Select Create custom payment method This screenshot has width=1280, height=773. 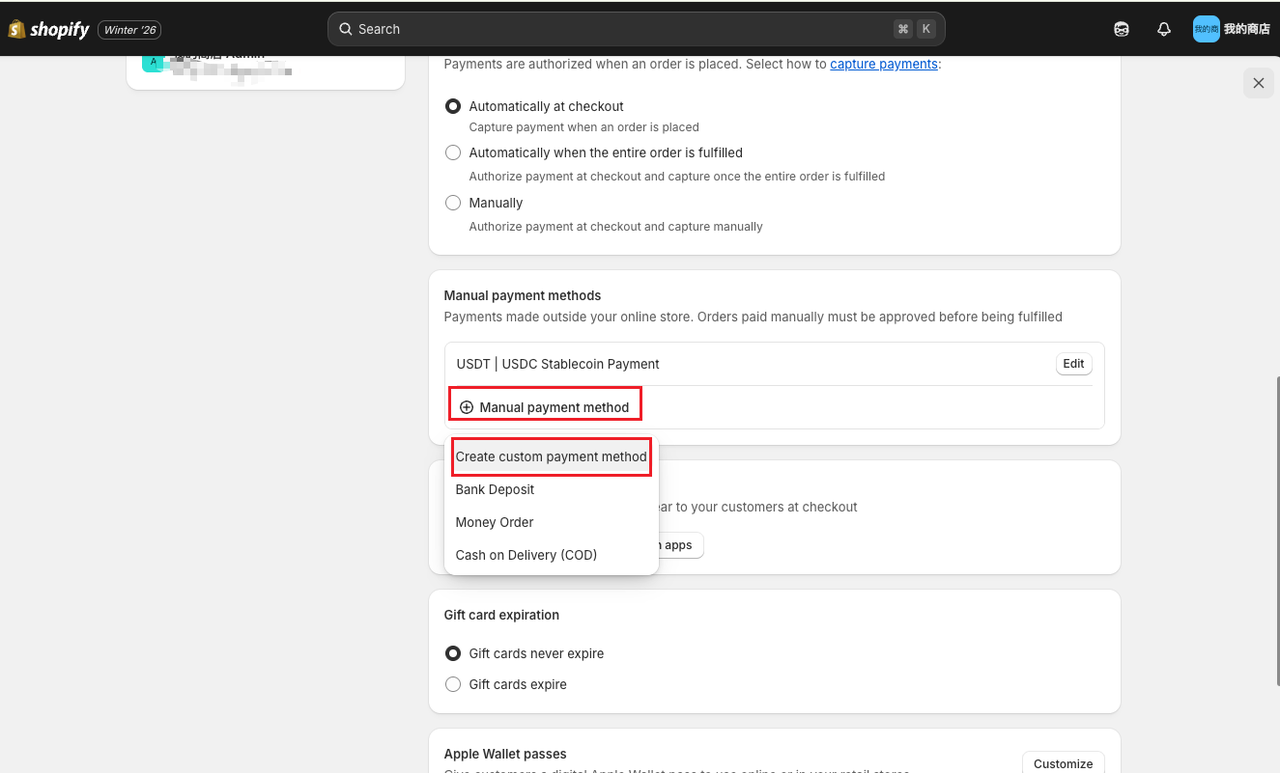[x=551, y=456]
